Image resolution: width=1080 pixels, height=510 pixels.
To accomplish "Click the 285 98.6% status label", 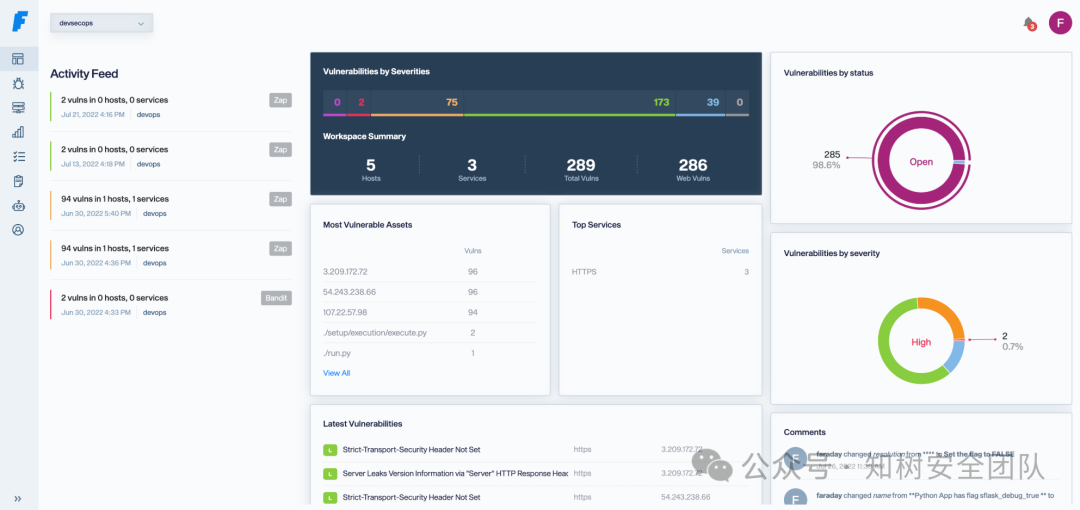I will [827, 159].
